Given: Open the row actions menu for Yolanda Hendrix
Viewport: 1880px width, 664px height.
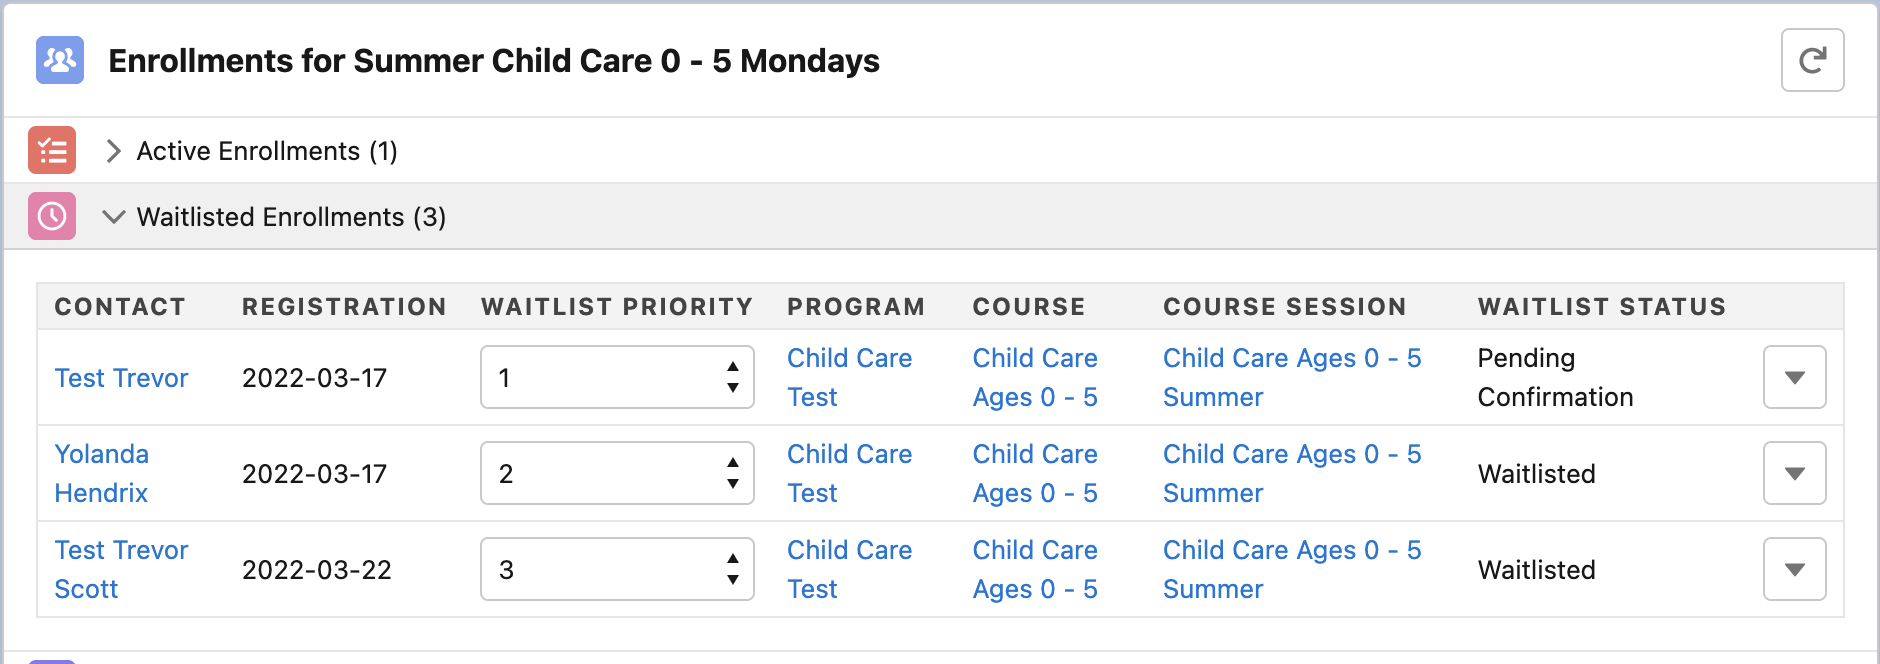Looking at the screenshot, I should pyautogui.click(x=1794, y=473).
